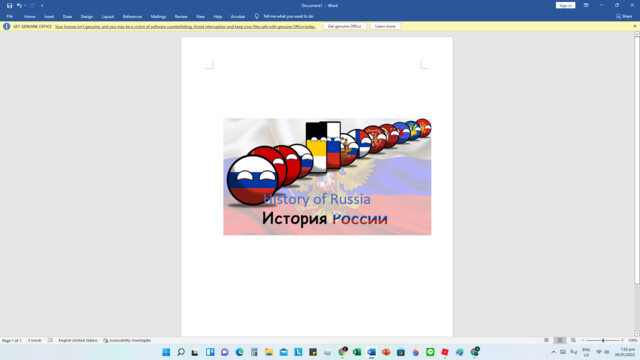Click English (United States) language indicator
Image resolution: width=640 pixels, height=360 pixels.
click(x=78, y=340)
